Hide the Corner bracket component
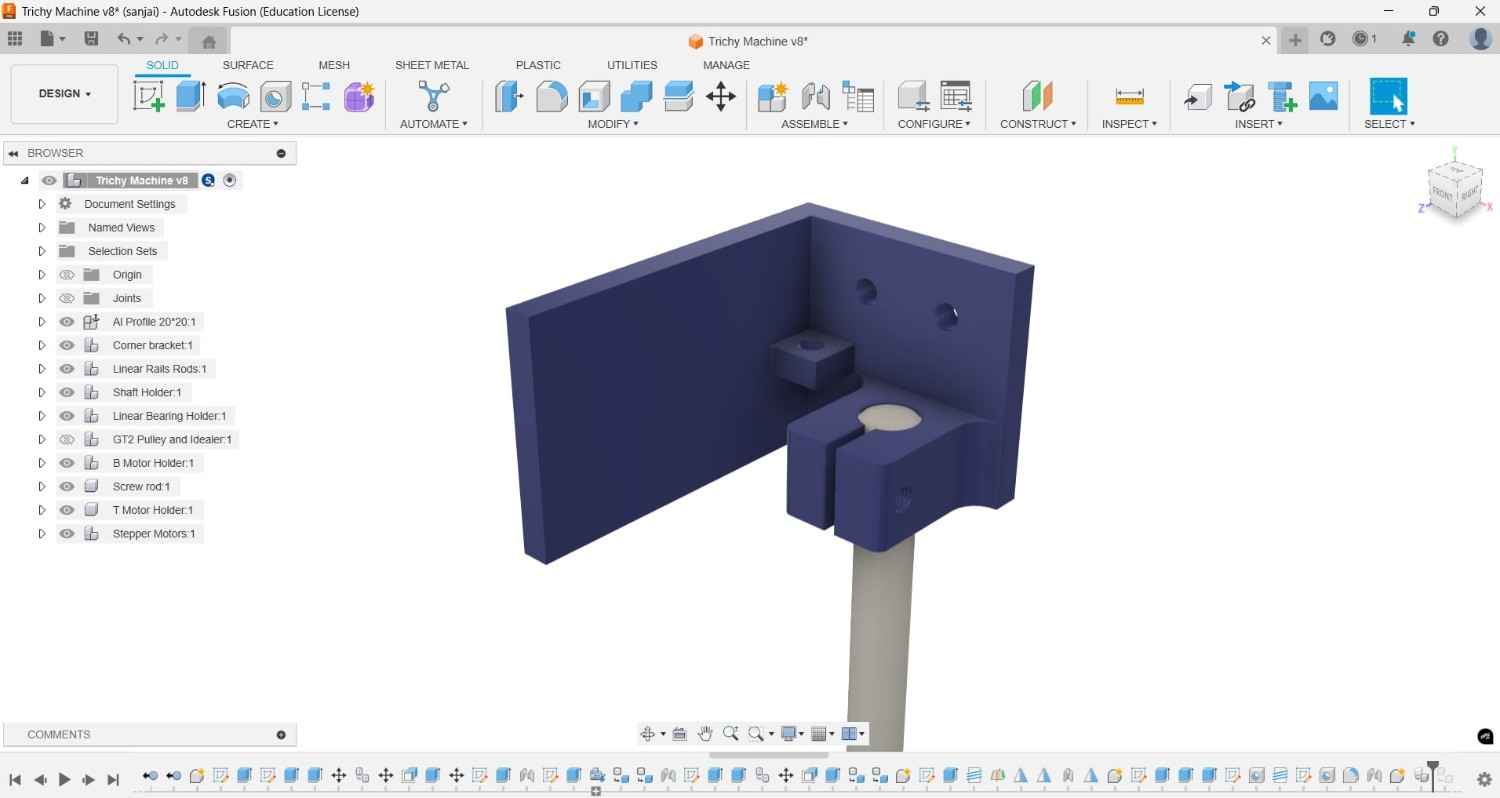Screen dimensions: 1500x798 (66, 345)
